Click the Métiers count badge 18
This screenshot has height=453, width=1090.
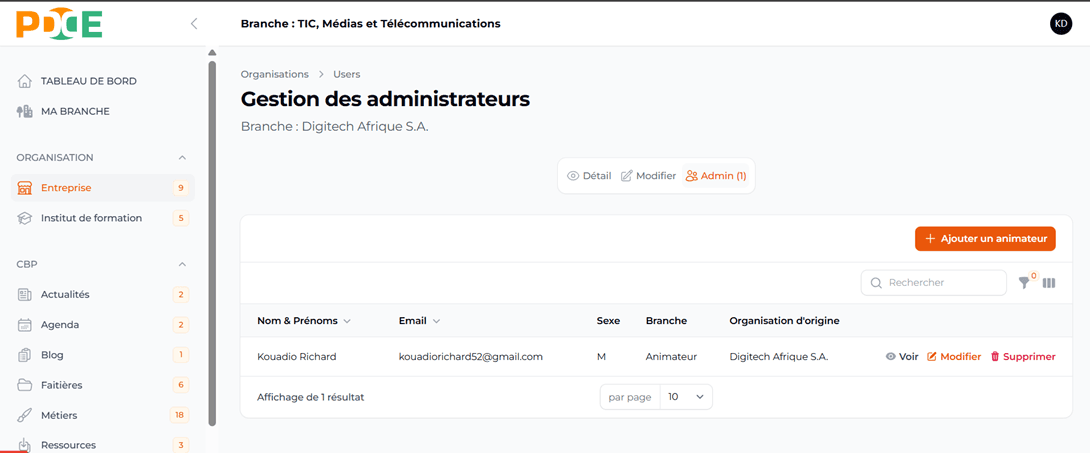[x=179, y=415]
